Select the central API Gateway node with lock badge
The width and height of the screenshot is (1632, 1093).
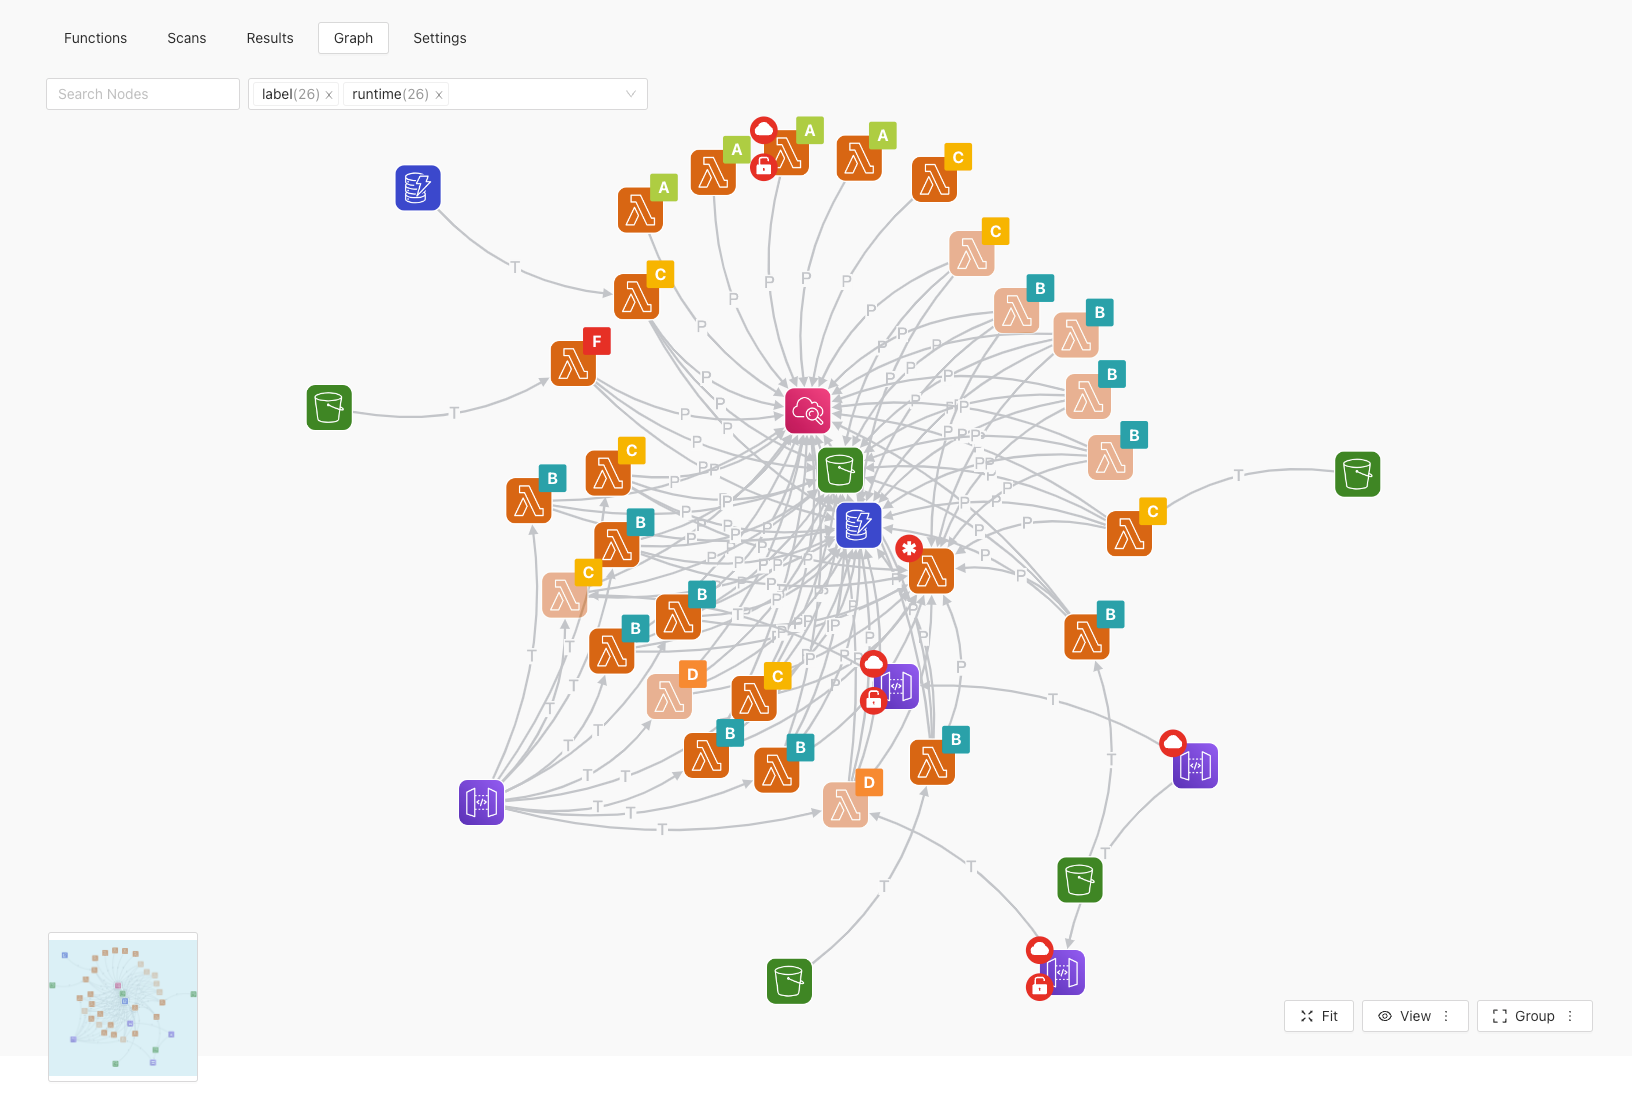pyautogui.click(x=896, y=686)
